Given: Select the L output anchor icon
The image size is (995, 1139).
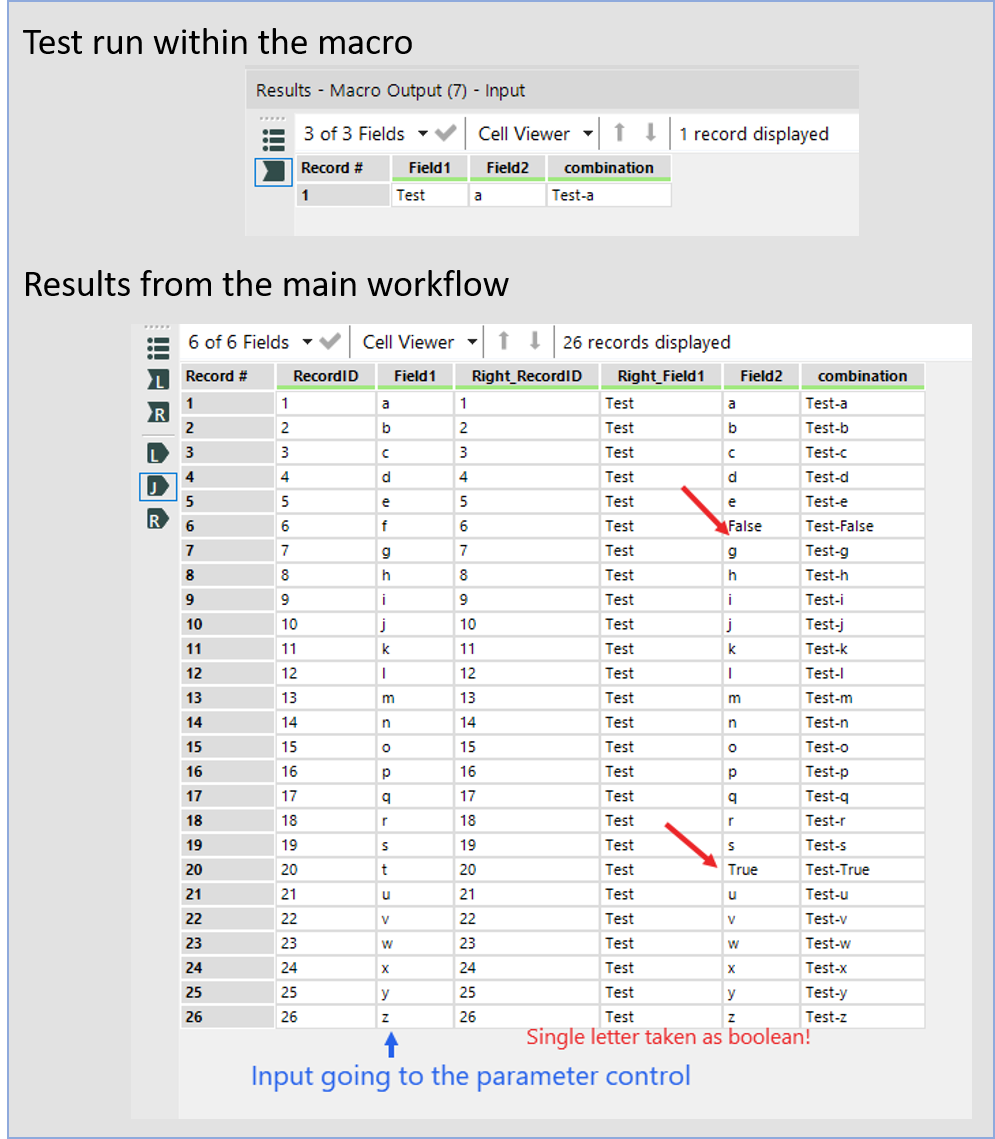Looking at the screenshot, I should (158, 454).
